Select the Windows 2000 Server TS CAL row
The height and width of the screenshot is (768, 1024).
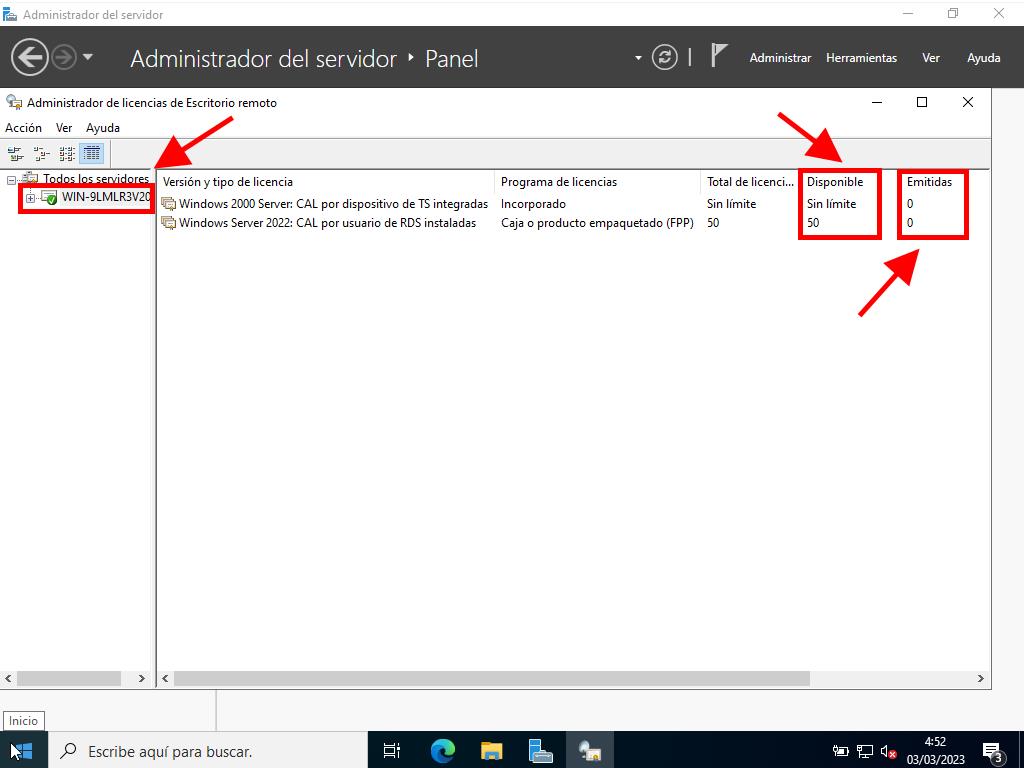pyautogui.click(x=332, y=204)
